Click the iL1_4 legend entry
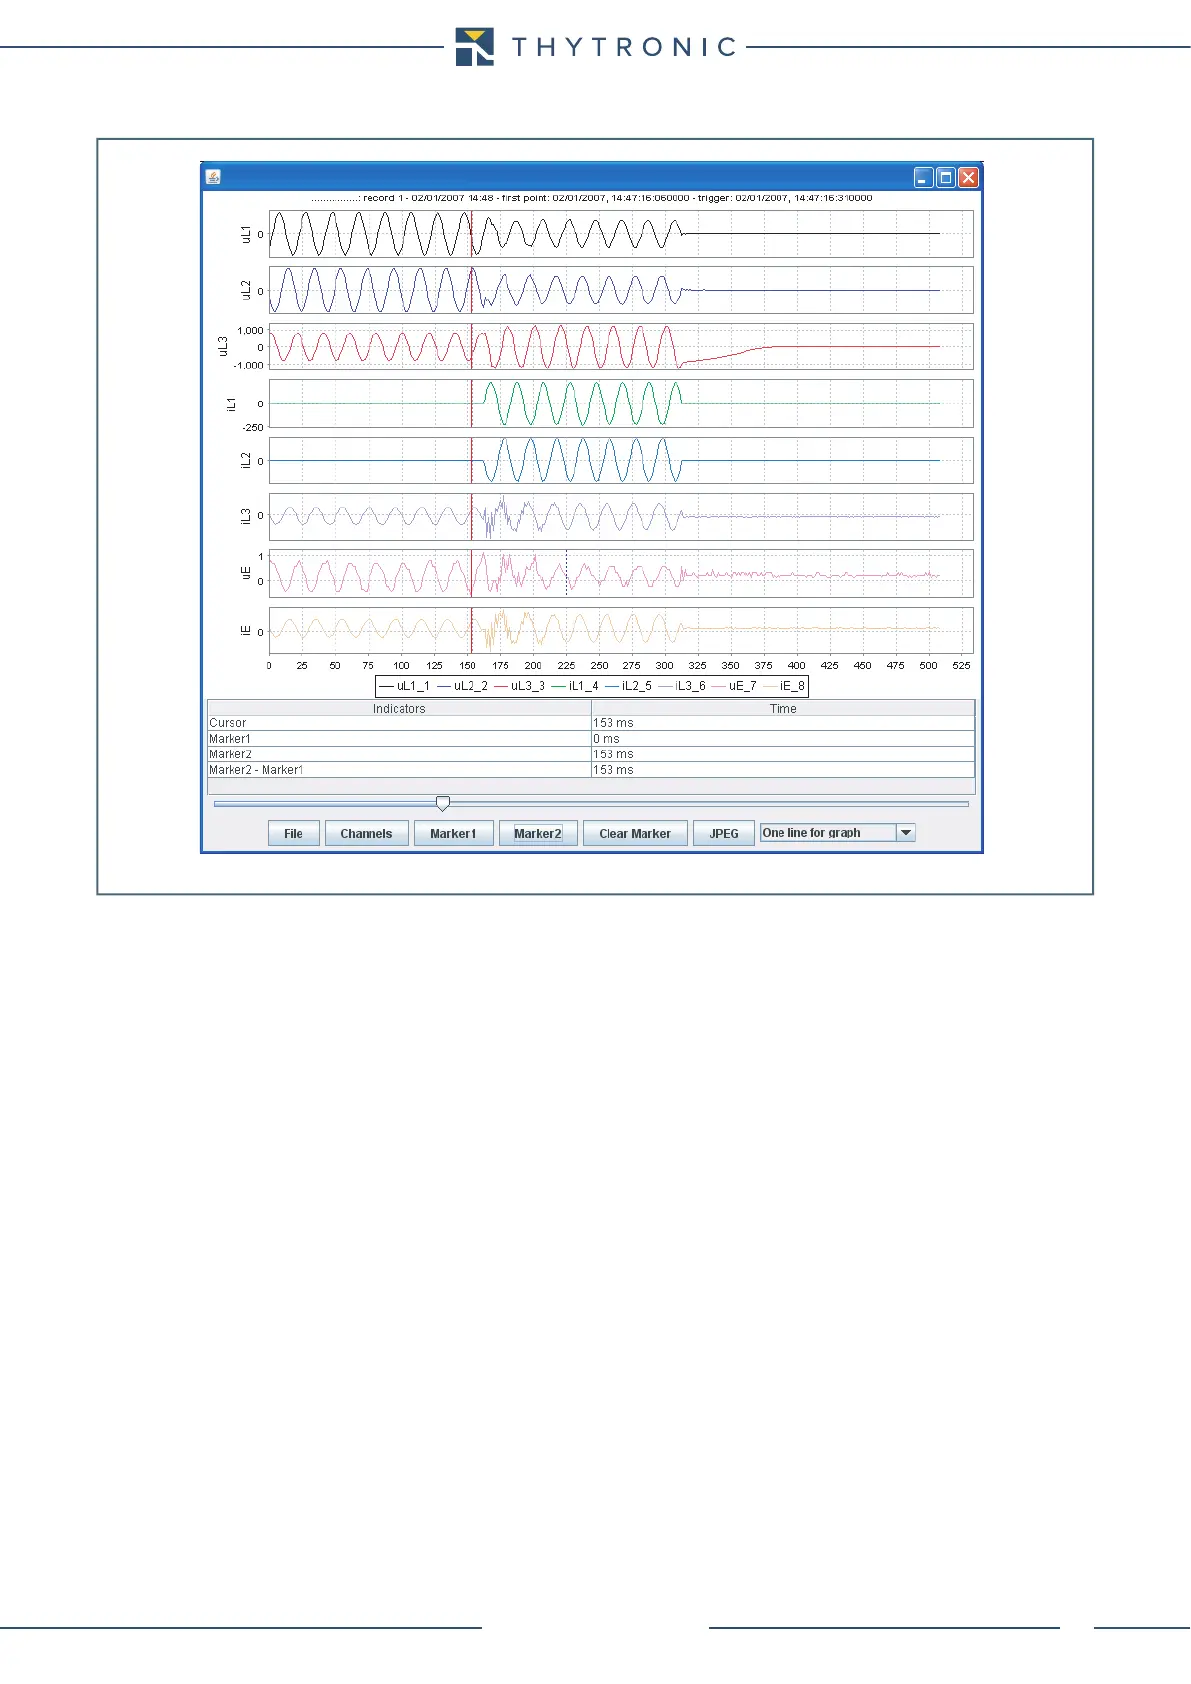 pos(575,686)
